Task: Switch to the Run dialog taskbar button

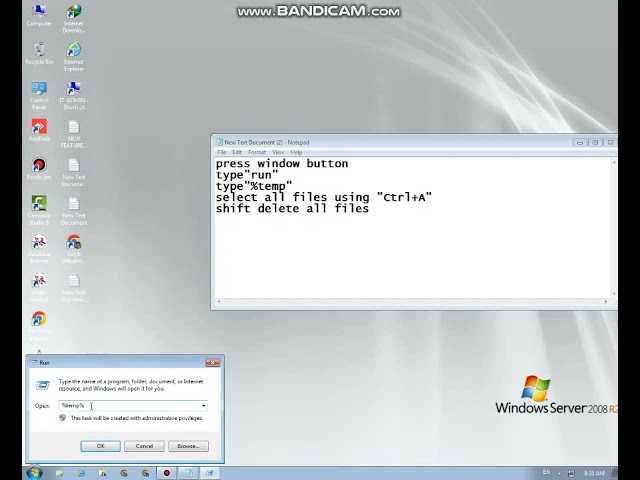Action: [x=210, y=473]
